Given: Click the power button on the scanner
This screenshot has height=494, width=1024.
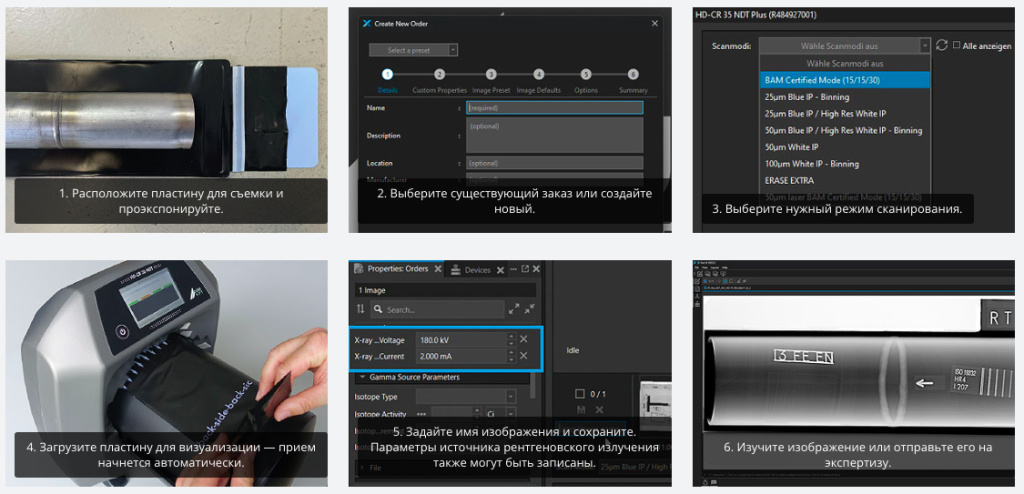Looking at the screenshot, I should tap(121, 331).
